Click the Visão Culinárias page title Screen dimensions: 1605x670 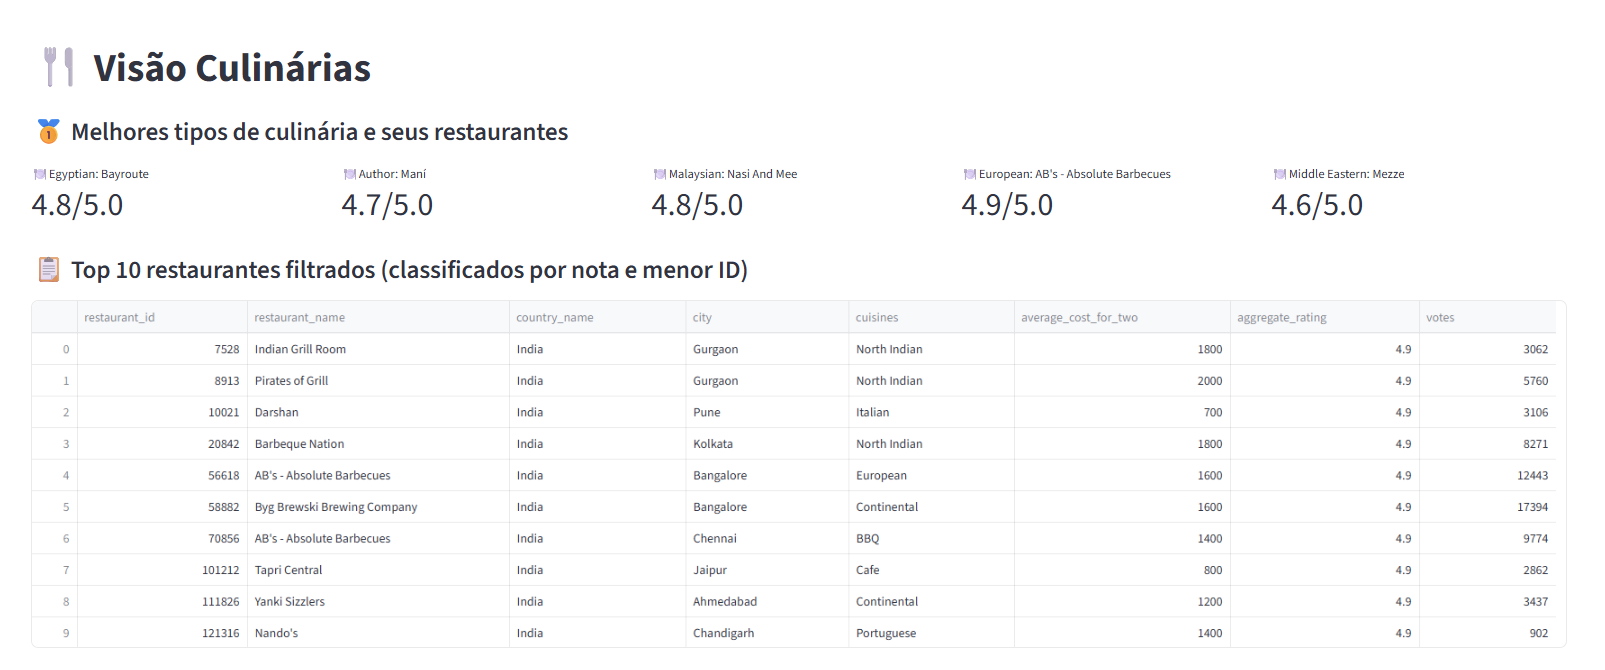232,68
